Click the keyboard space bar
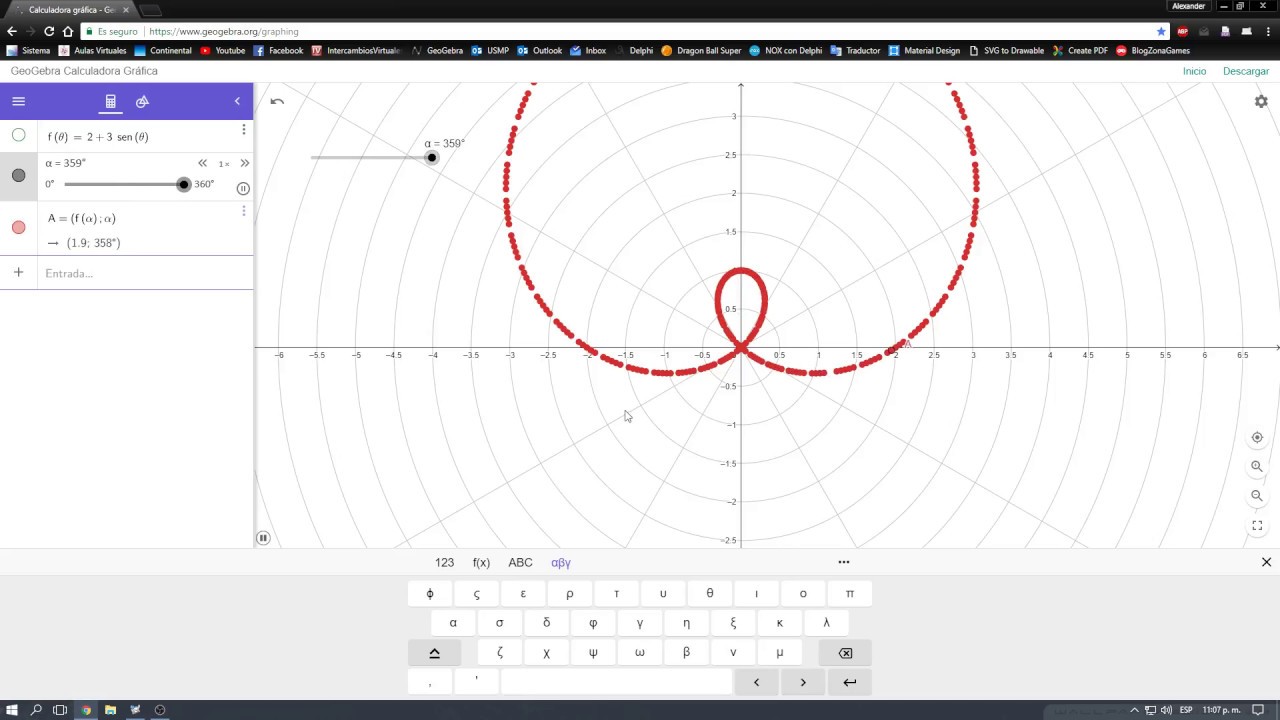This screenshot has height=720, width=1280. click(616, 682)
